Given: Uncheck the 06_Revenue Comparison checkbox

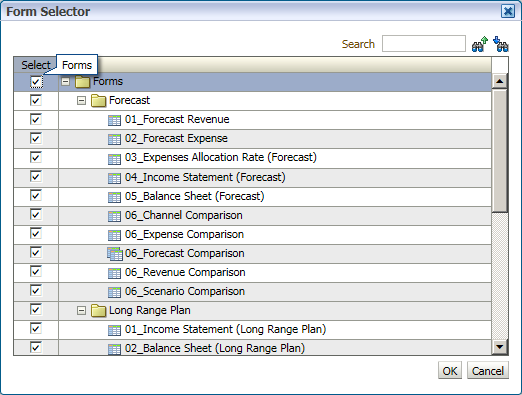Looking at the screenshot, I should click(36, 271).
